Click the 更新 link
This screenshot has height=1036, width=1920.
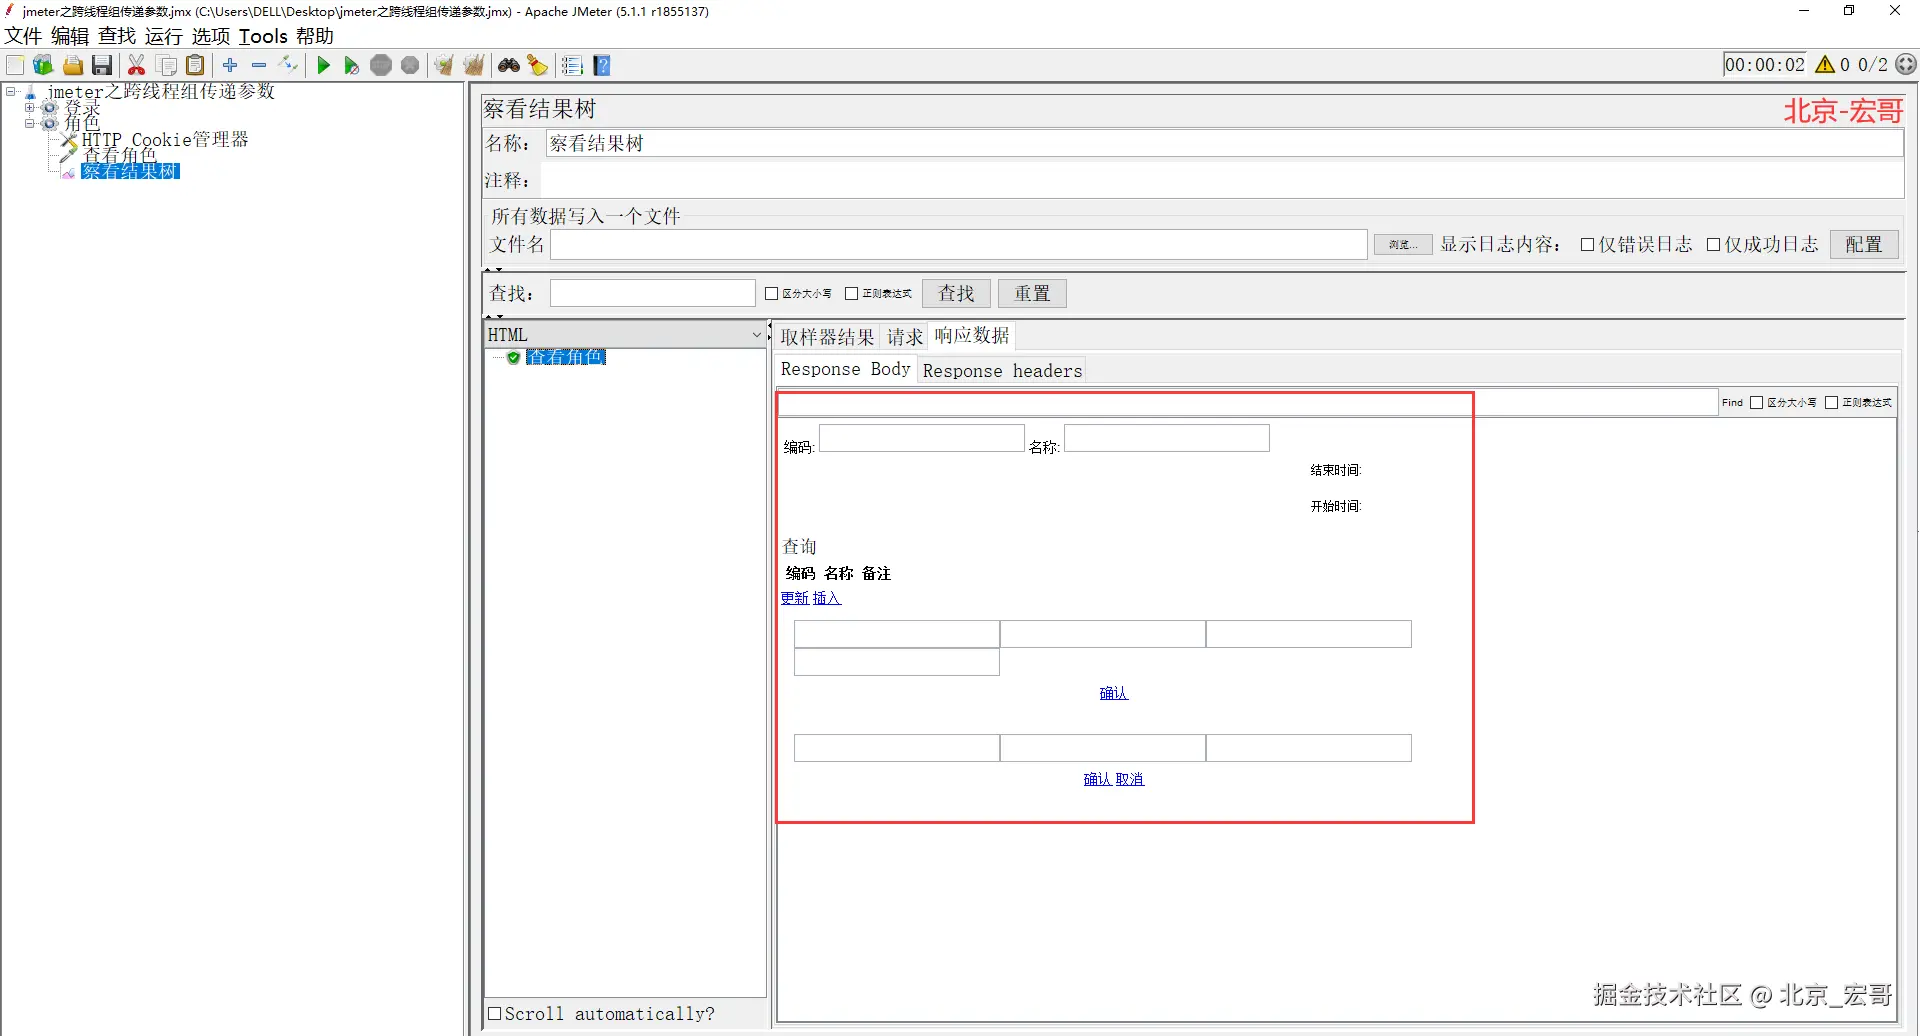(795, 598)
